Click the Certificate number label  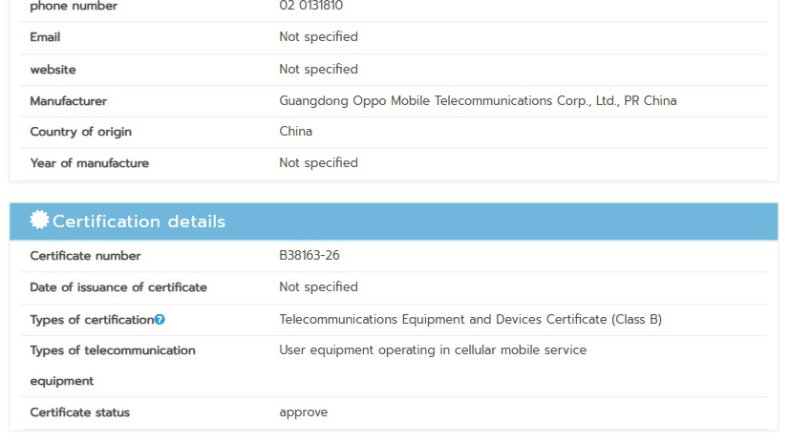point(85,256)
